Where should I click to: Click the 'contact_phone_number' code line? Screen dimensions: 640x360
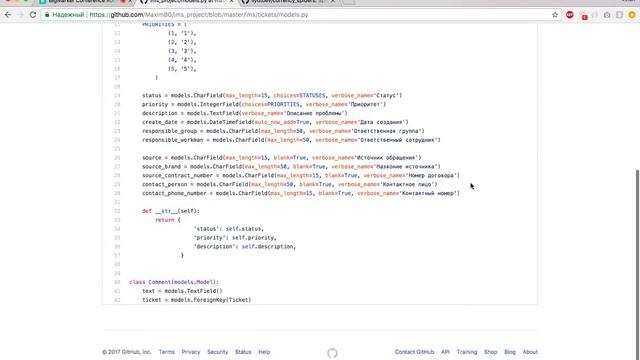301,193
